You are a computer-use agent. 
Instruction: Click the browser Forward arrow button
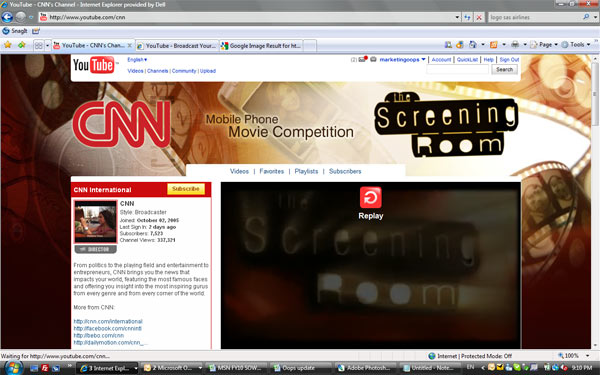point(20,17)
